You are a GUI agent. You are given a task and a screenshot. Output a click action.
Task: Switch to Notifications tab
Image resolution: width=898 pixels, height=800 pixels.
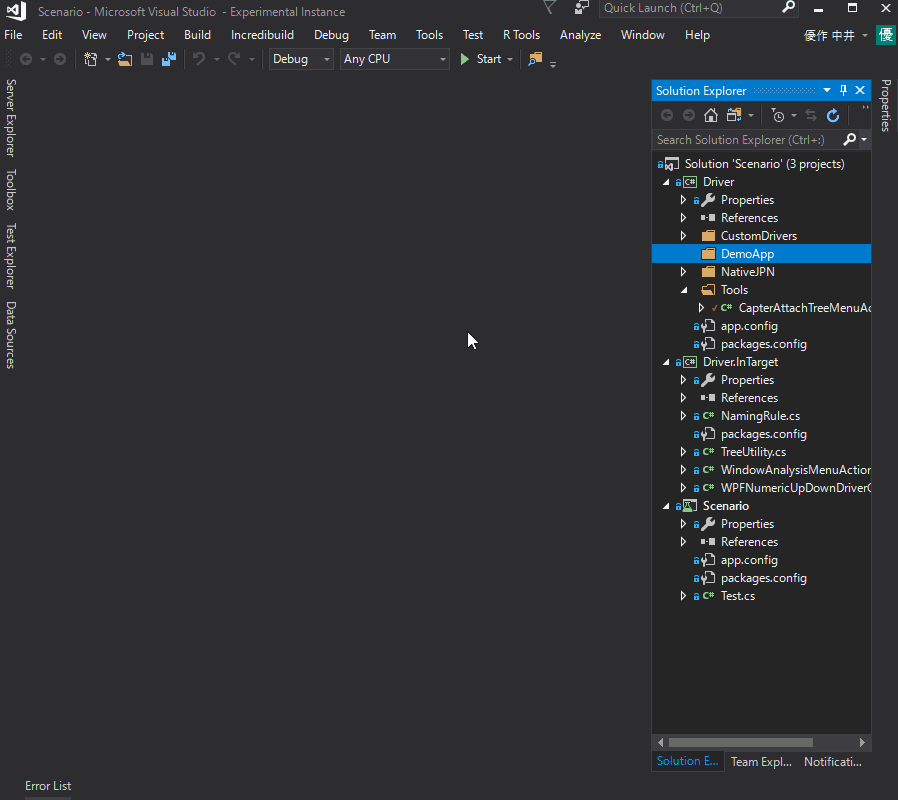pos(833,762)
